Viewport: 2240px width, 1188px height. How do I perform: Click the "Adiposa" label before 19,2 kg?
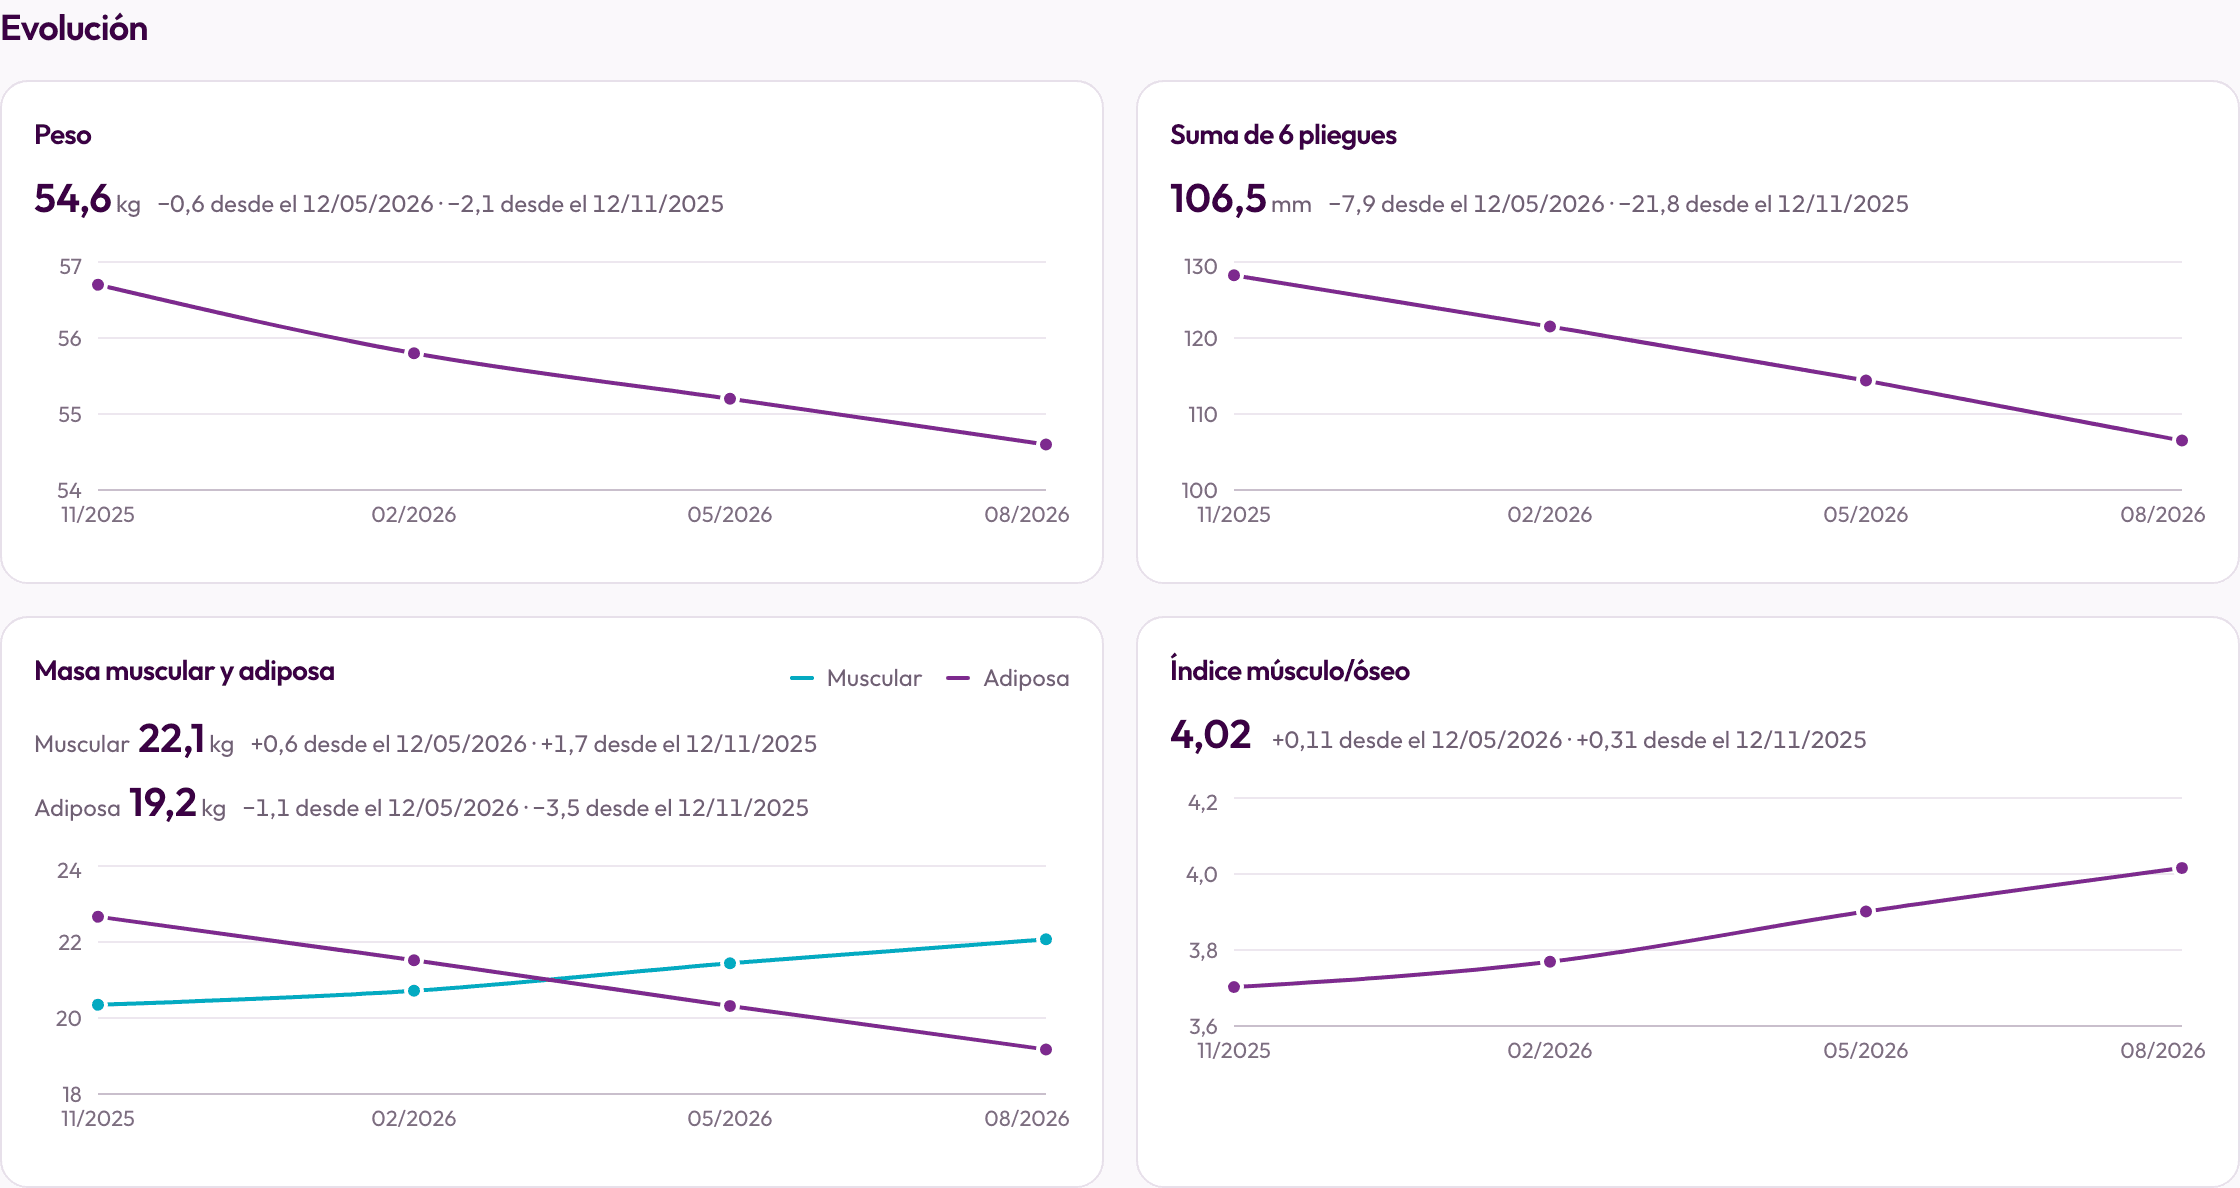[x=77, y=808]
